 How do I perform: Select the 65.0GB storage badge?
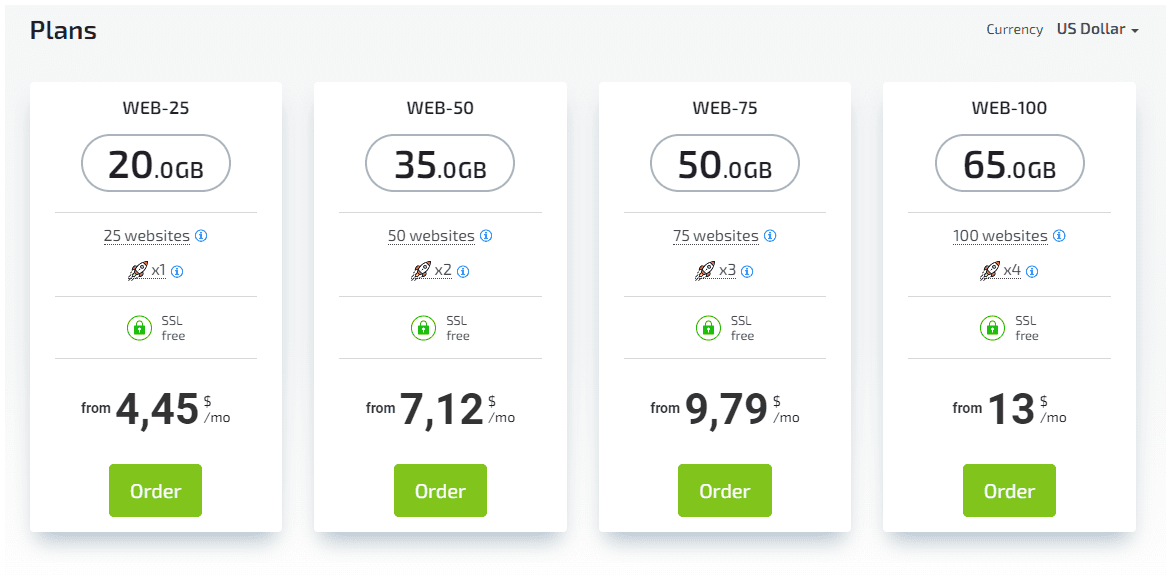(x=1010, y=164)
